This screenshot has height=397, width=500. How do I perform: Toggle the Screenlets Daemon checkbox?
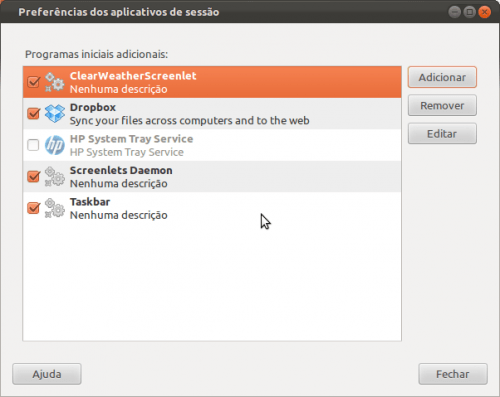[33, 176]
